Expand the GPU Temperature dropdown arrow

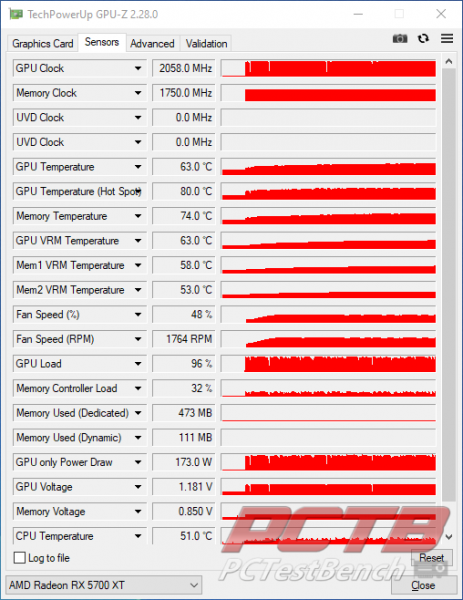138,167
